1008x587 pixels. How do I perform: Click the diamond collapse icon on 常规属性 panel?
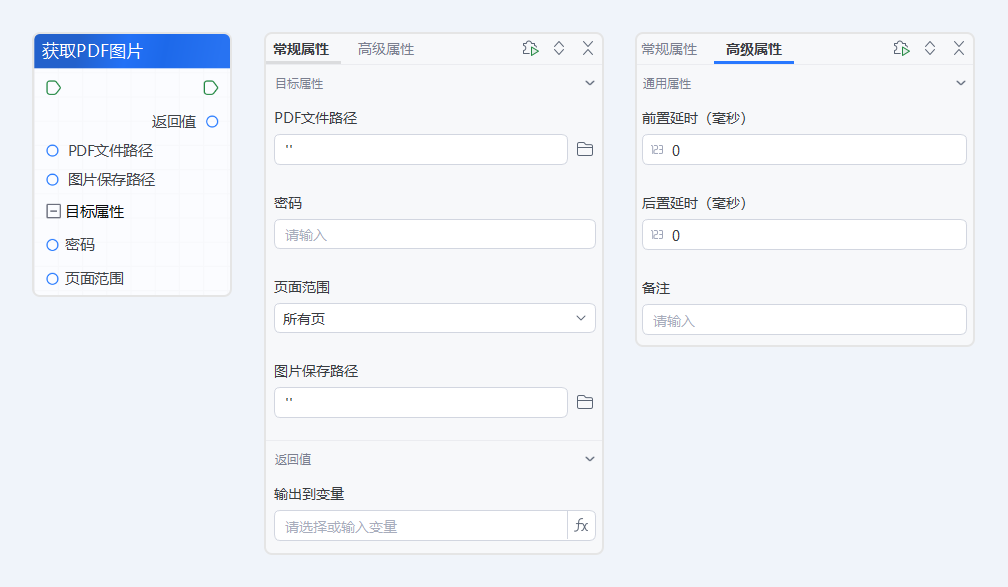pyautogui.click(x=559, y=47)
